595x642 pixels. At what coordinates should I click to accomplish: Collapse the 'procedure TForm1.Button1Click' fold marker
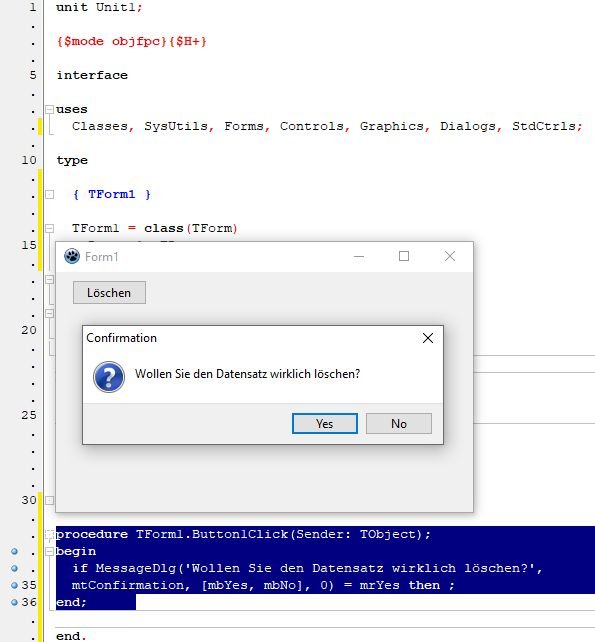[50, 534]
